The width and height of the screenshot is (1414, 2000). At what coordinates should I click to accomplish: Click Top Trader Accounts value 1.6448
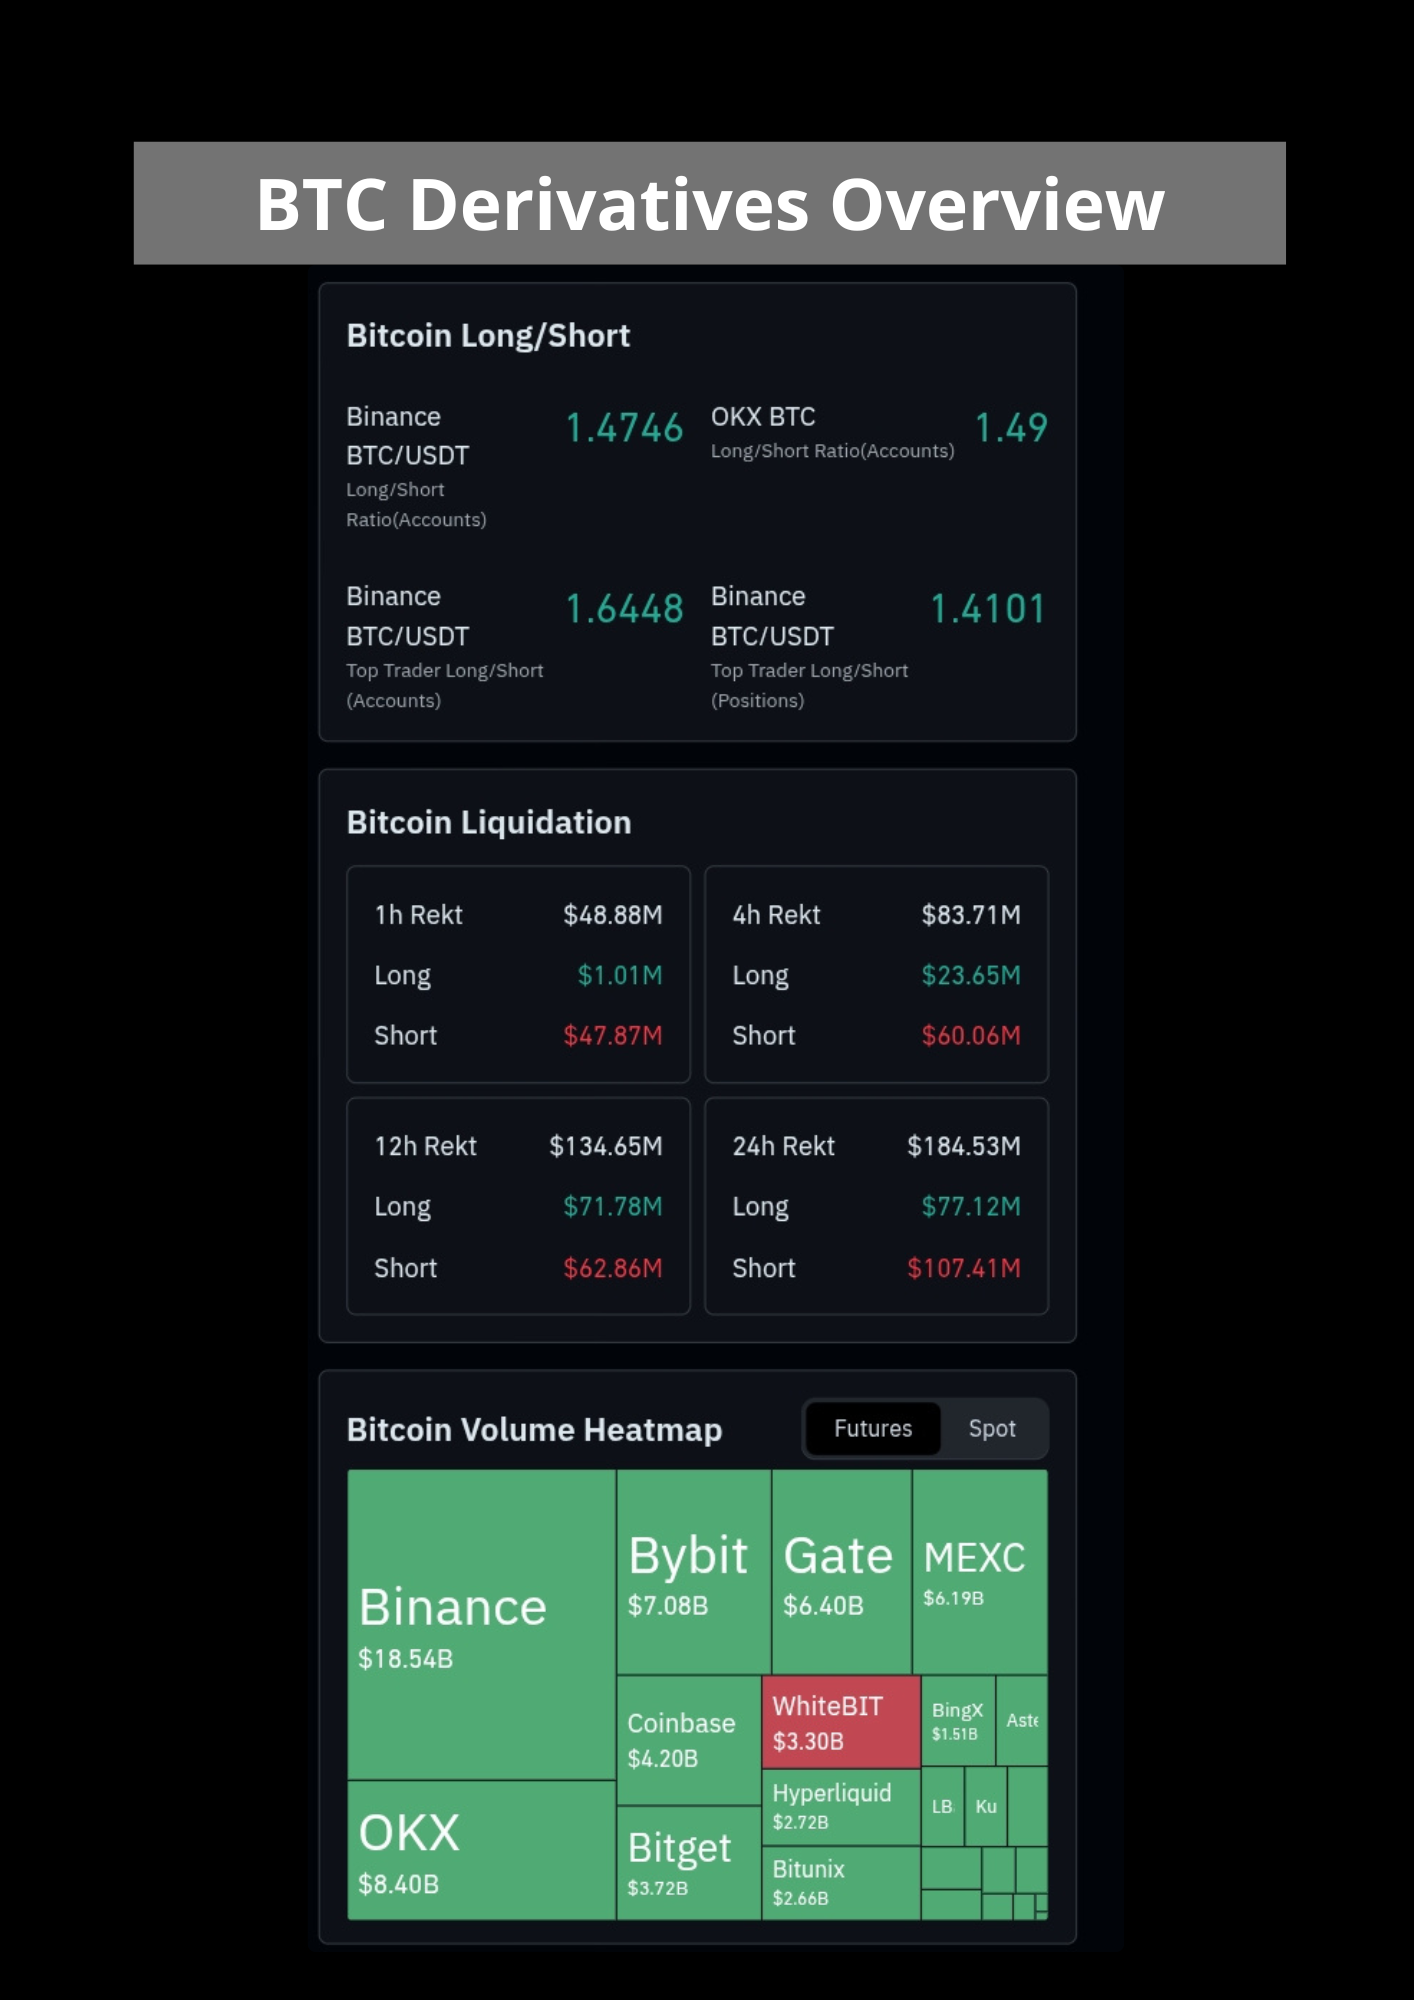click(624, 608)
